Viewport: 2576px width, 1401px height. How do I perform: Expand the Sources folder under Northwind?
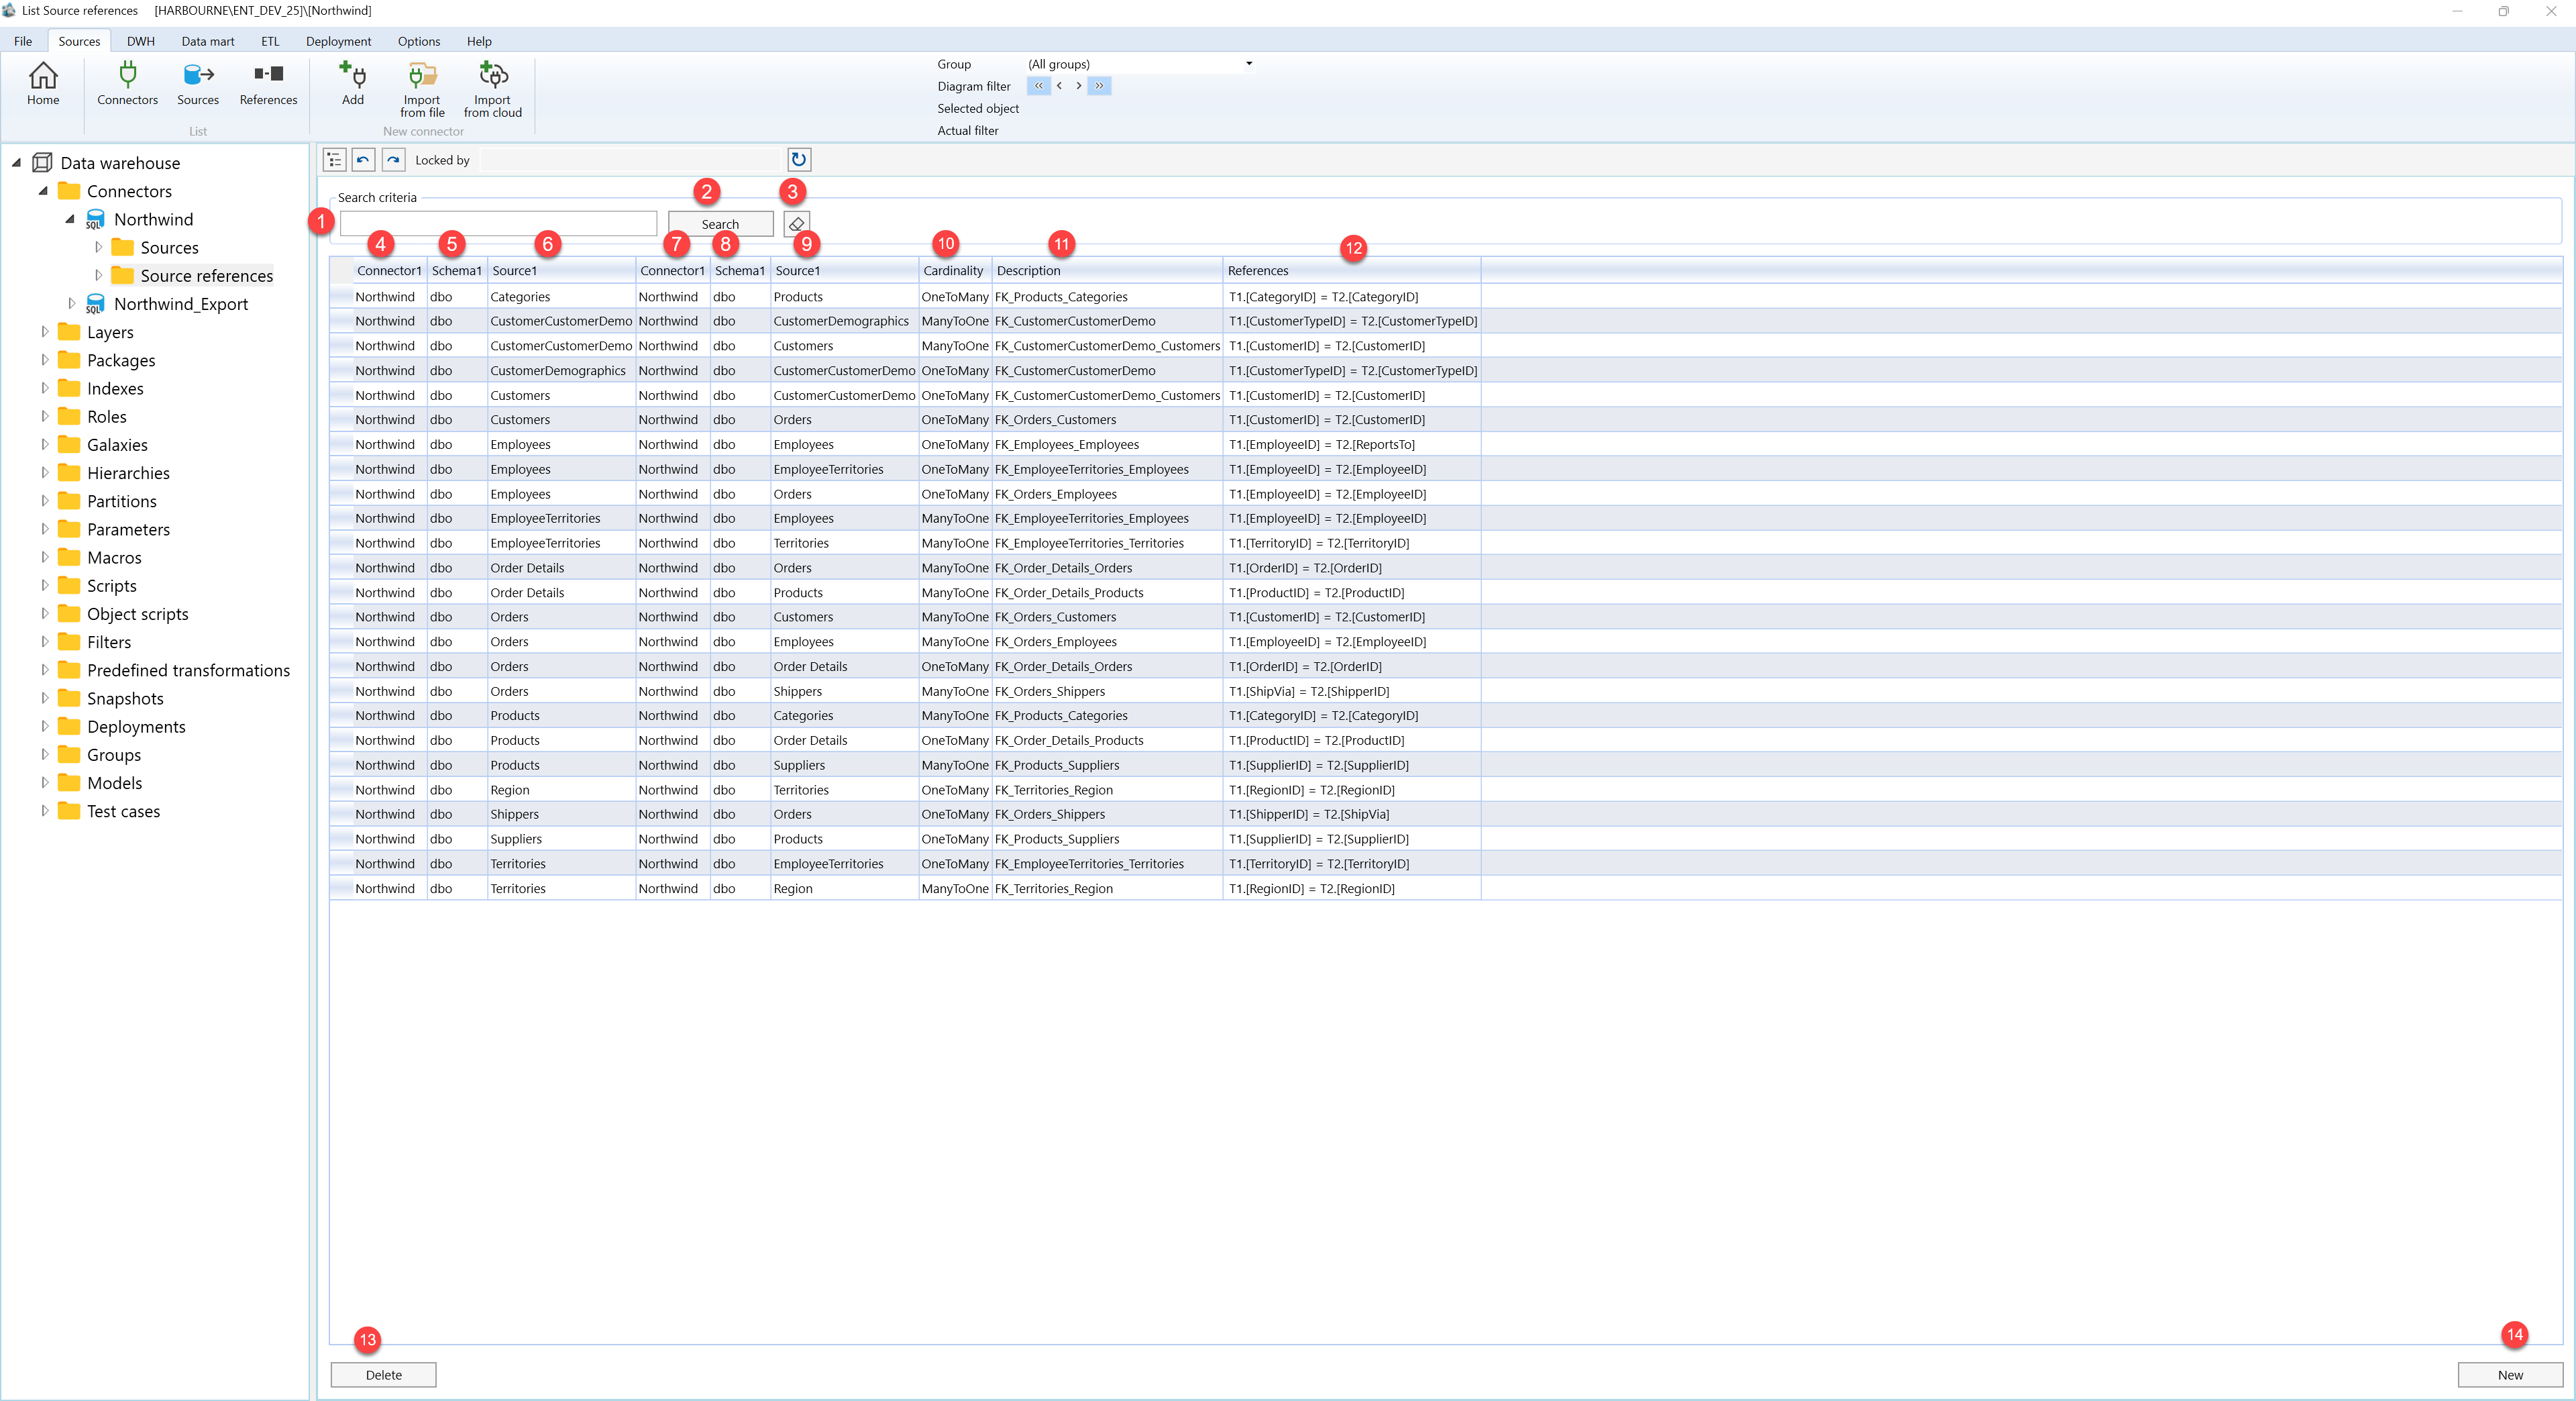point(98,247)
